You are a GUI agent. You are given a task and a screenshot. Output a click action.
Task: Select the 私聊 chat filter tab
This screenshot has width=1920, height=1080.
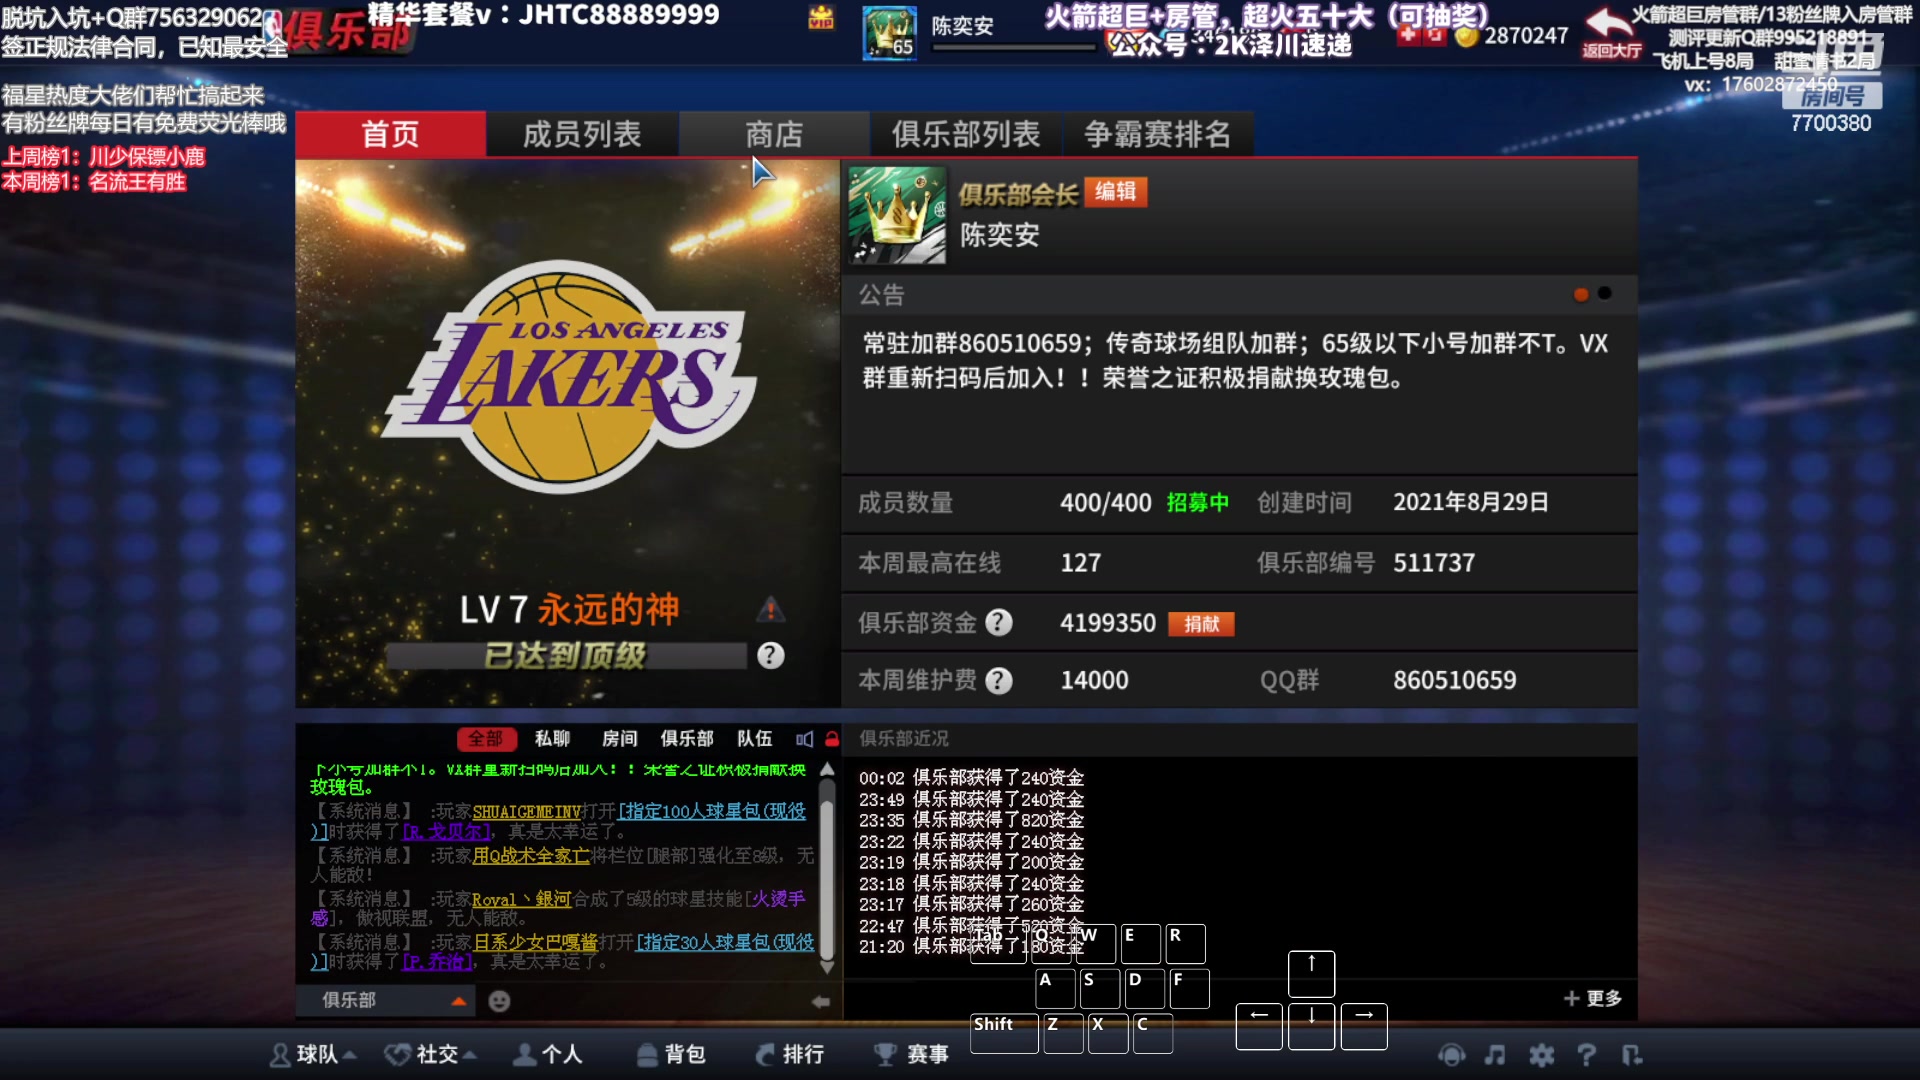(x=552, y=739)
